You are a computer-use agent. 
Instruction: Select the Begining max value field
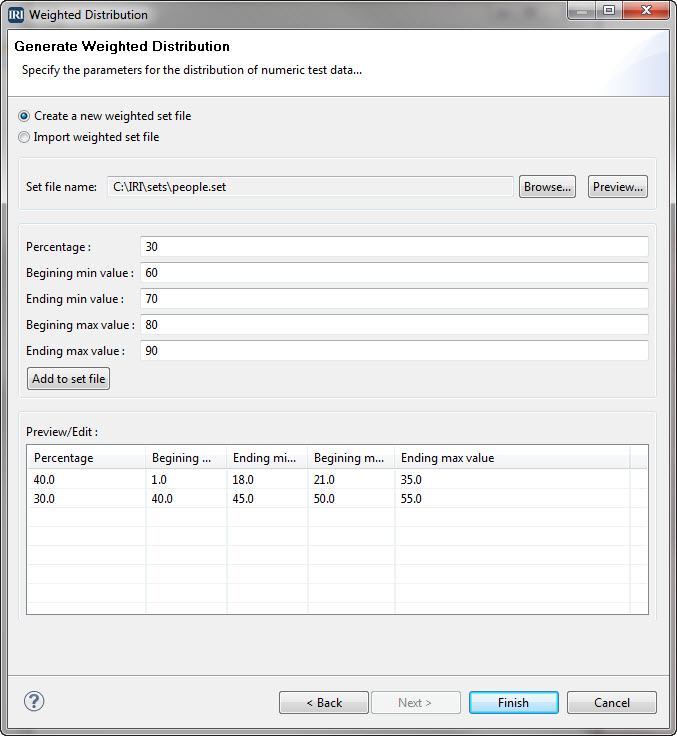pos(394,325)
